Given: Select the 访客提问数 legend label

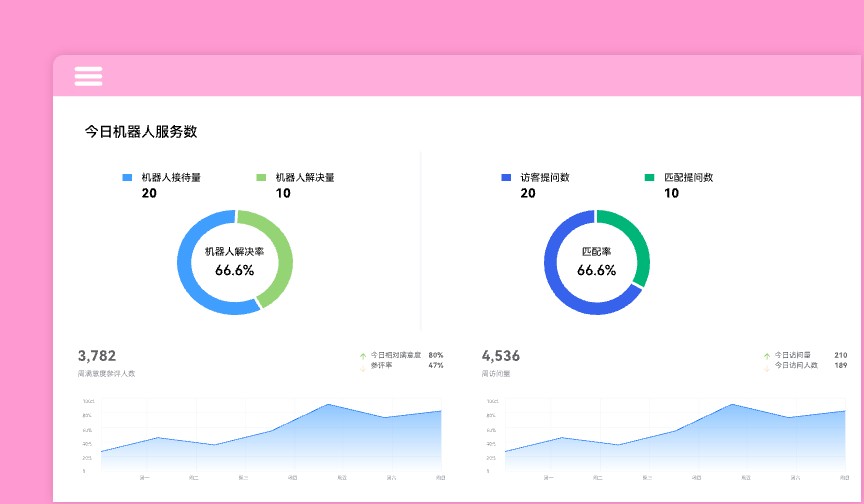Looking at the screenshot, I should [x=544, y=177].
